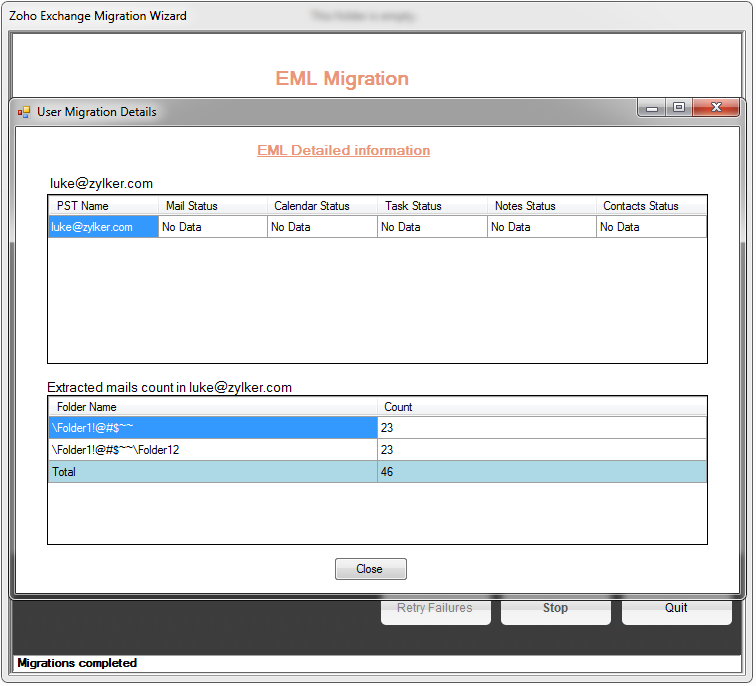Click the User Migration Details window icon
This screenshot has width=756, height=686.
coord(24,112)
